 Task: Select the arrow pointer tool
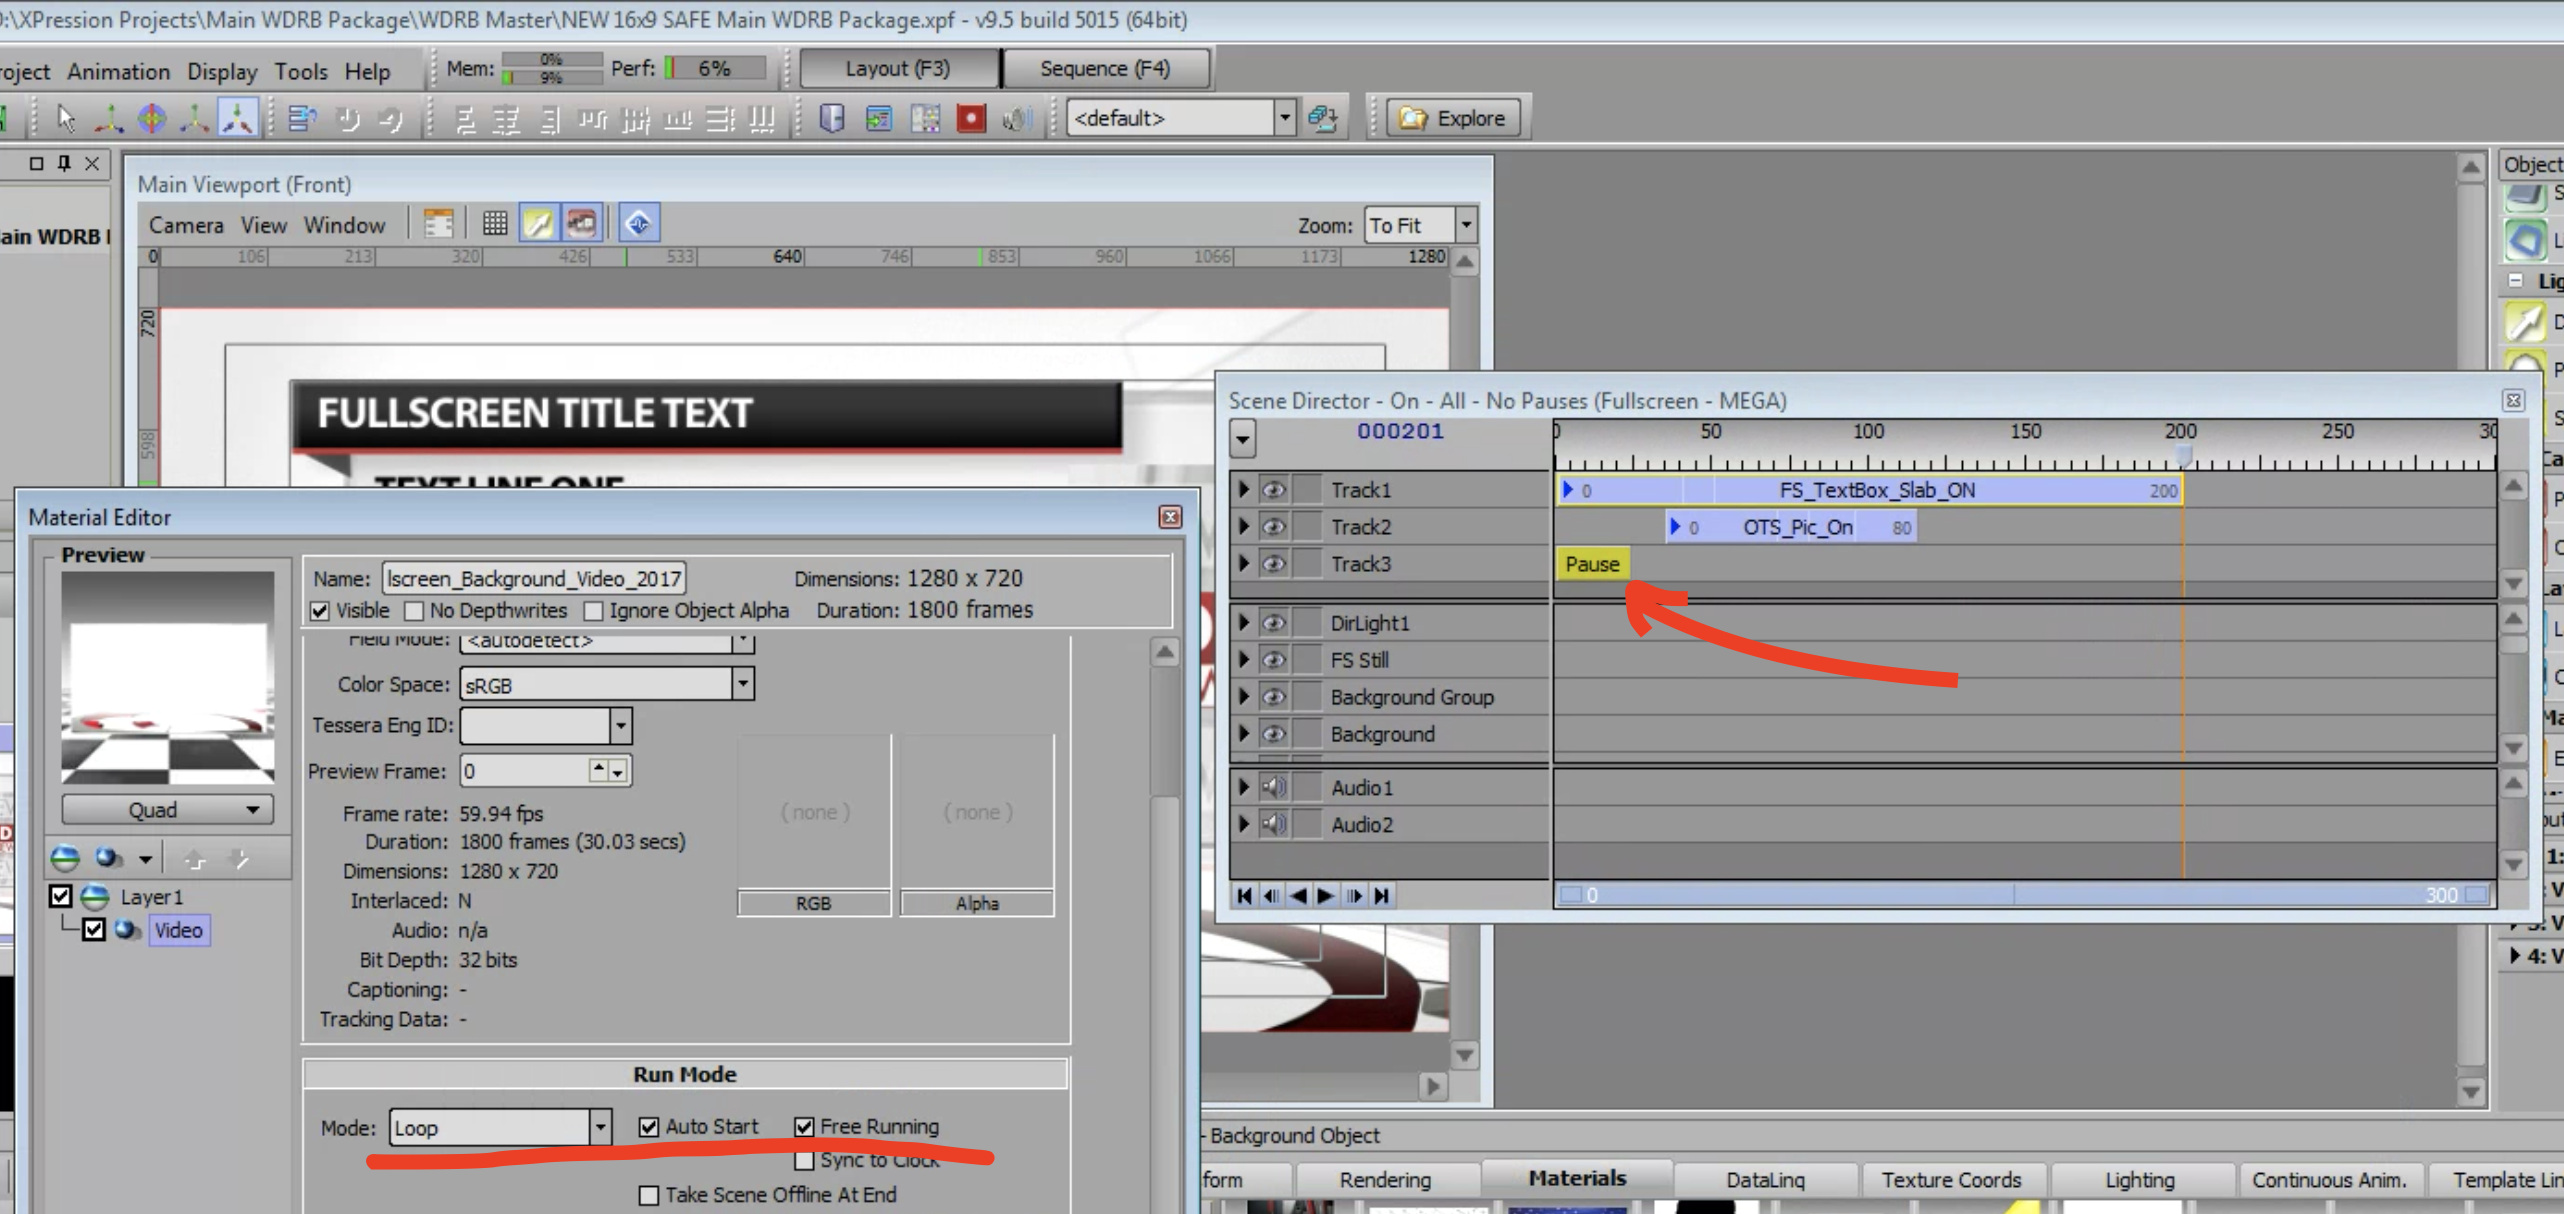pos(66,118)
